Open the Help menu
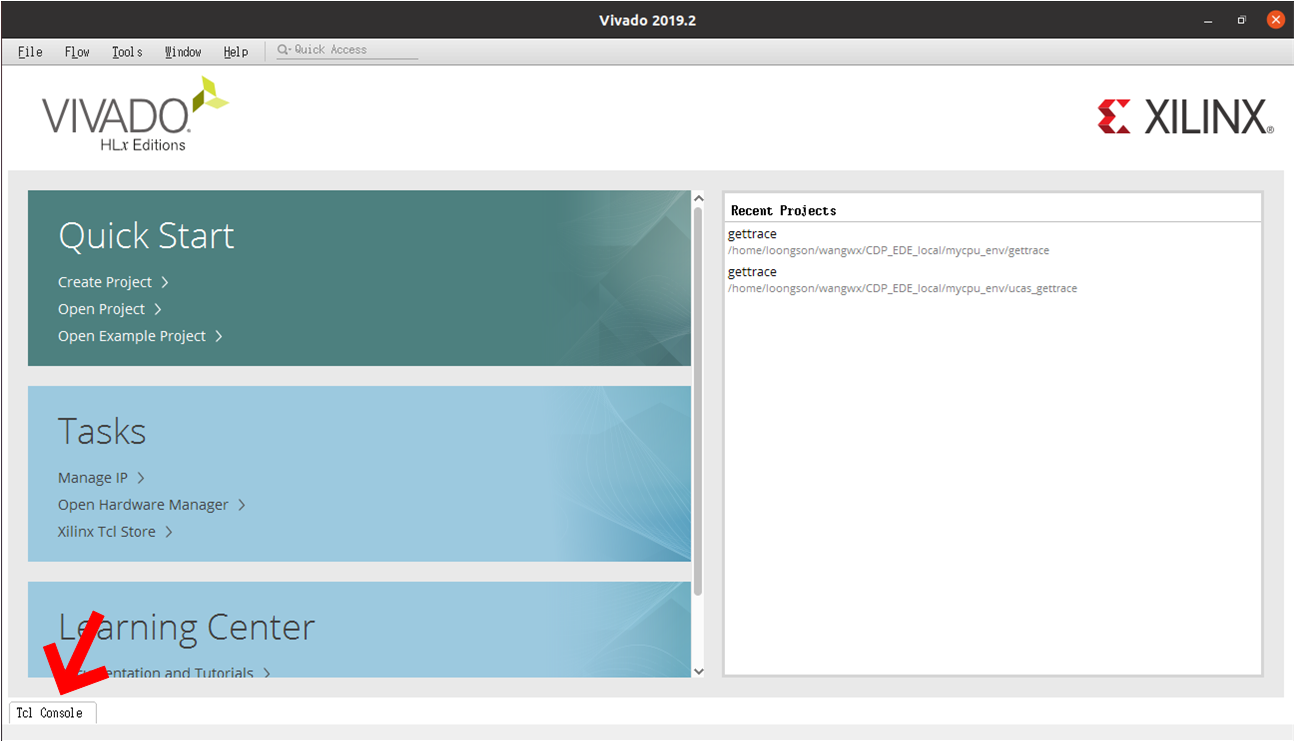The width and height of the screenshot is (1295, 742). pyautogui.click(x=236, y=52)
